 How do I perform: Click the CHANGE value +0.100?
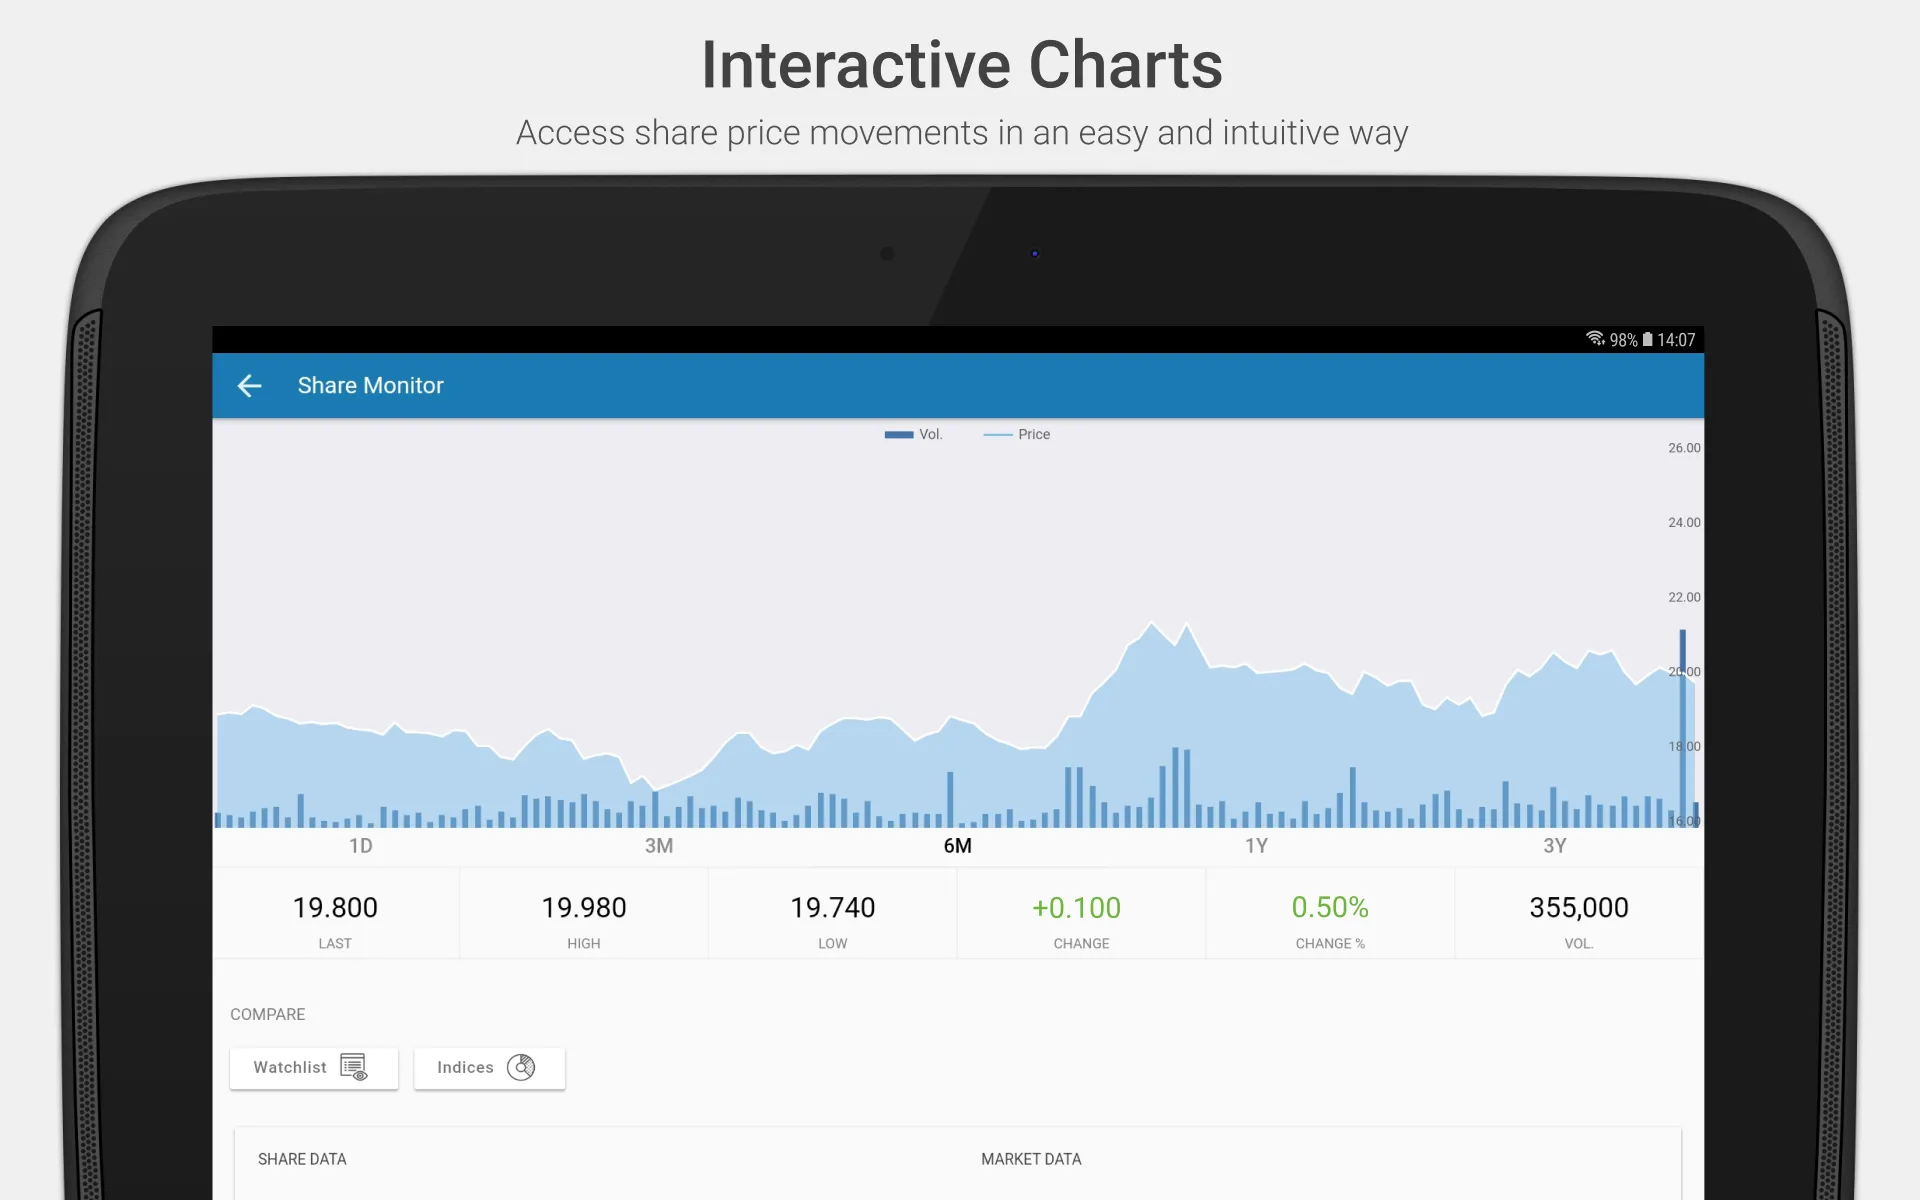[x=1077, y=908]
